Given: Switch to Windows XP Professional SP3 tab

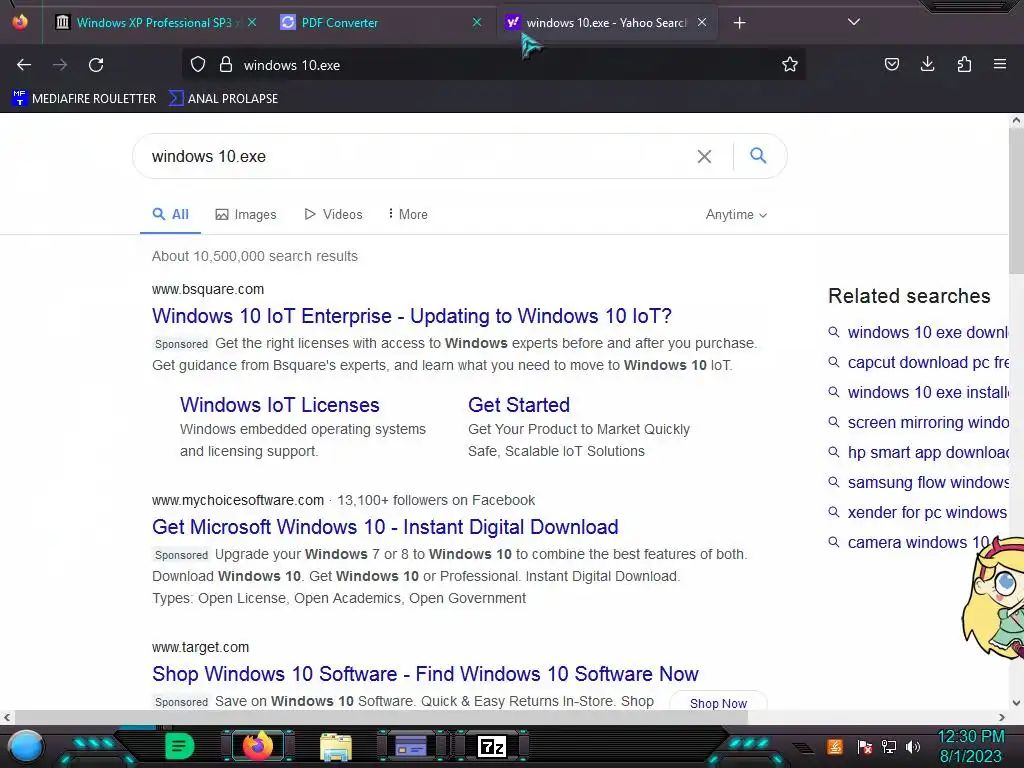Looking at the screenshot, I should point(153,22).
